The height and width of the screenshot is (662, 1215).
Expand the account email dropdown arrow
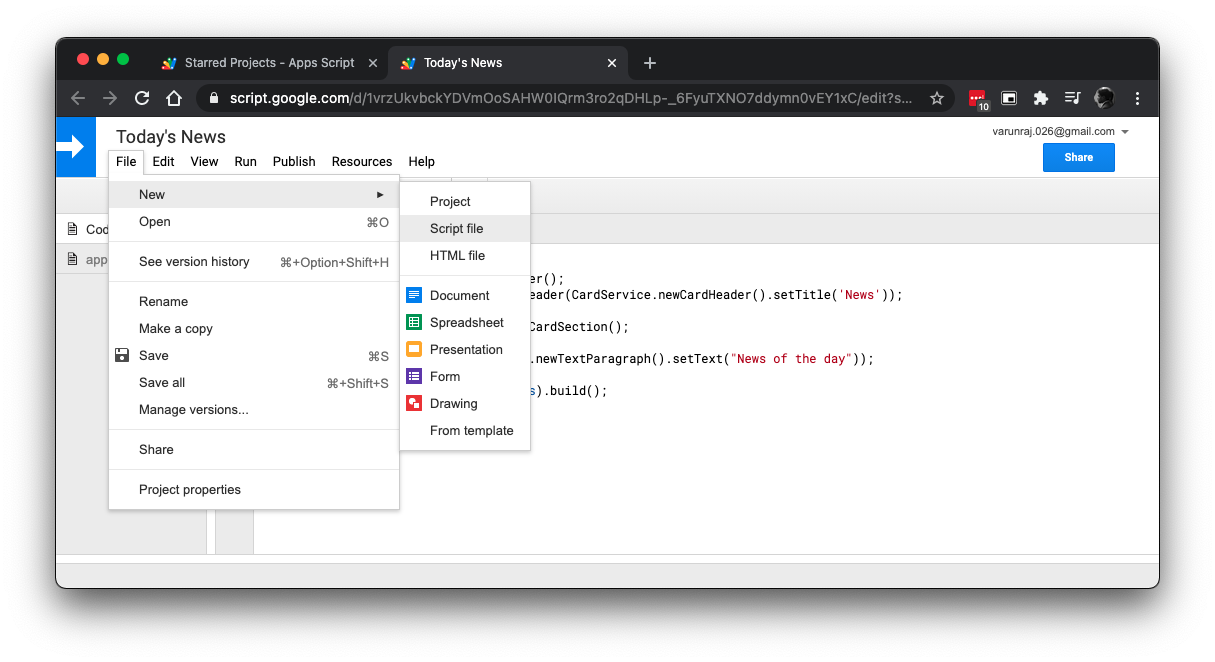pos(1125,132)
